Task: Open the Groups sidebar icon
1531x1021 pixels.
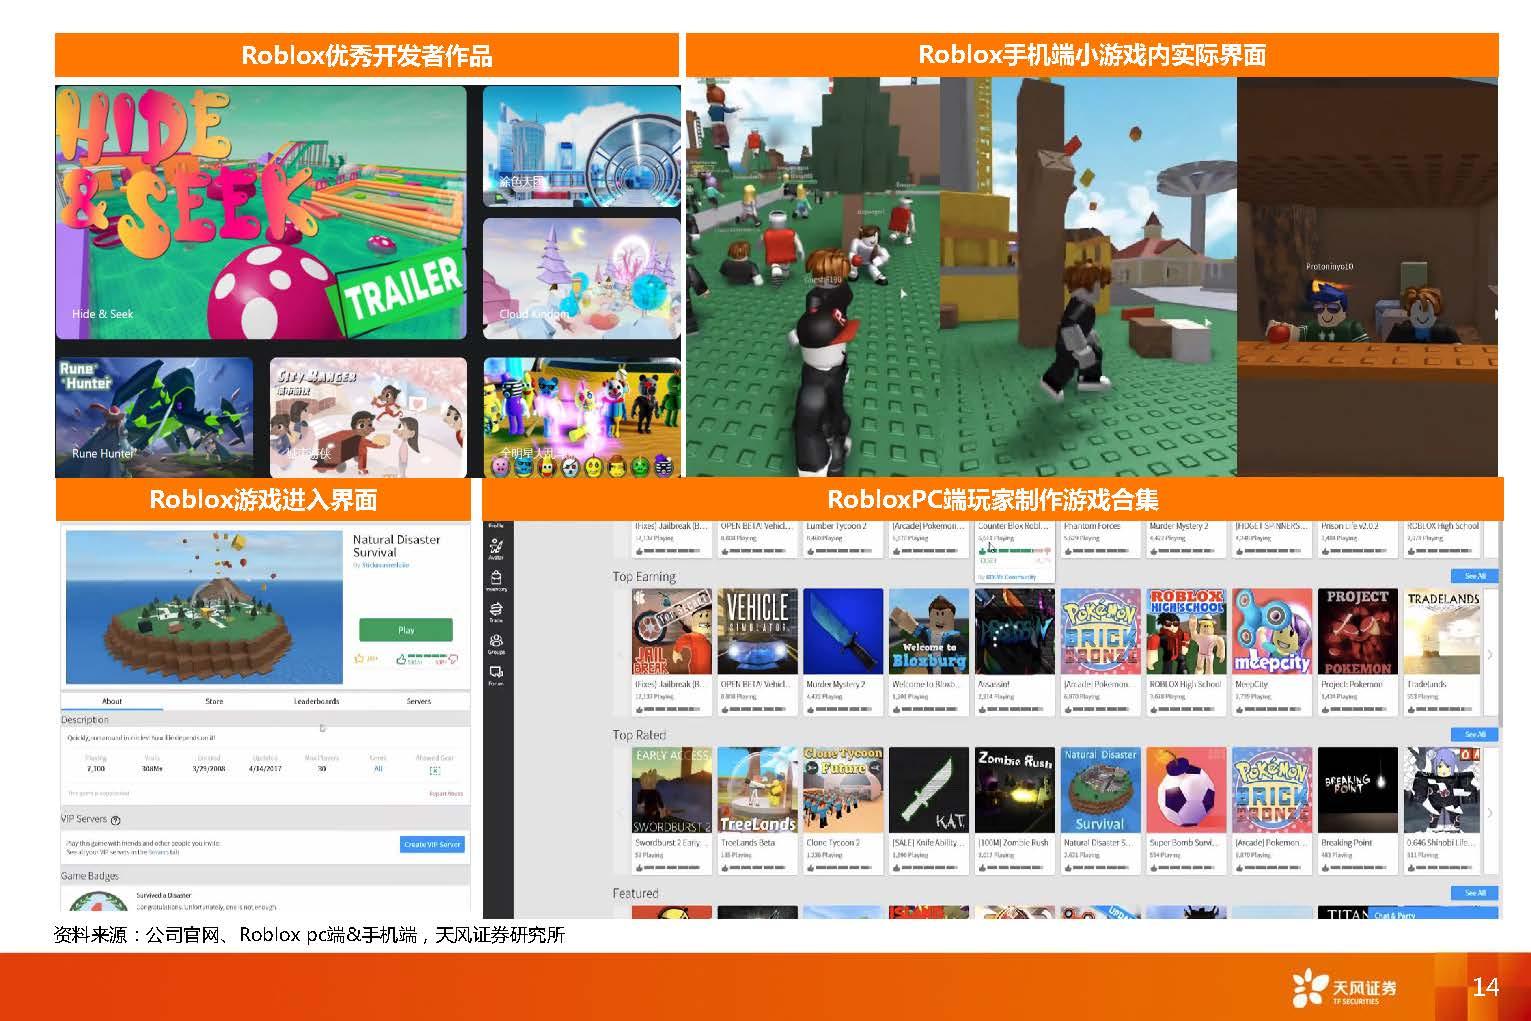Action: point(496,643)
